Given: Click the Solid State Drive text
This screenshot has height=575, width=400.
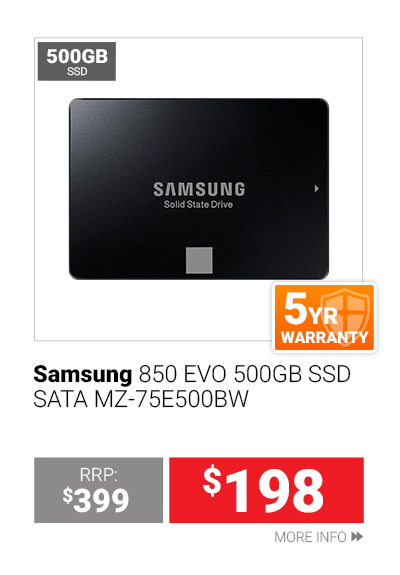Looking at the screenshot, I should coord(198,204).
